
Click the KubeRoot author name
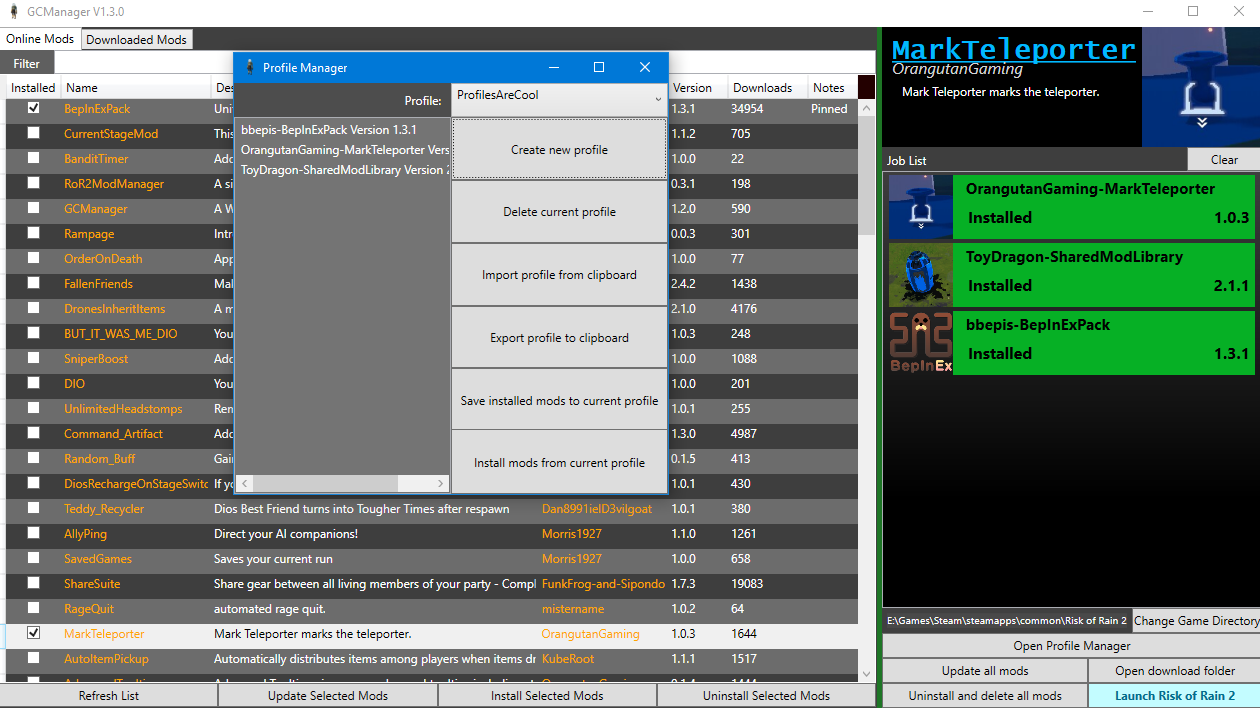(x=568, y=659)
